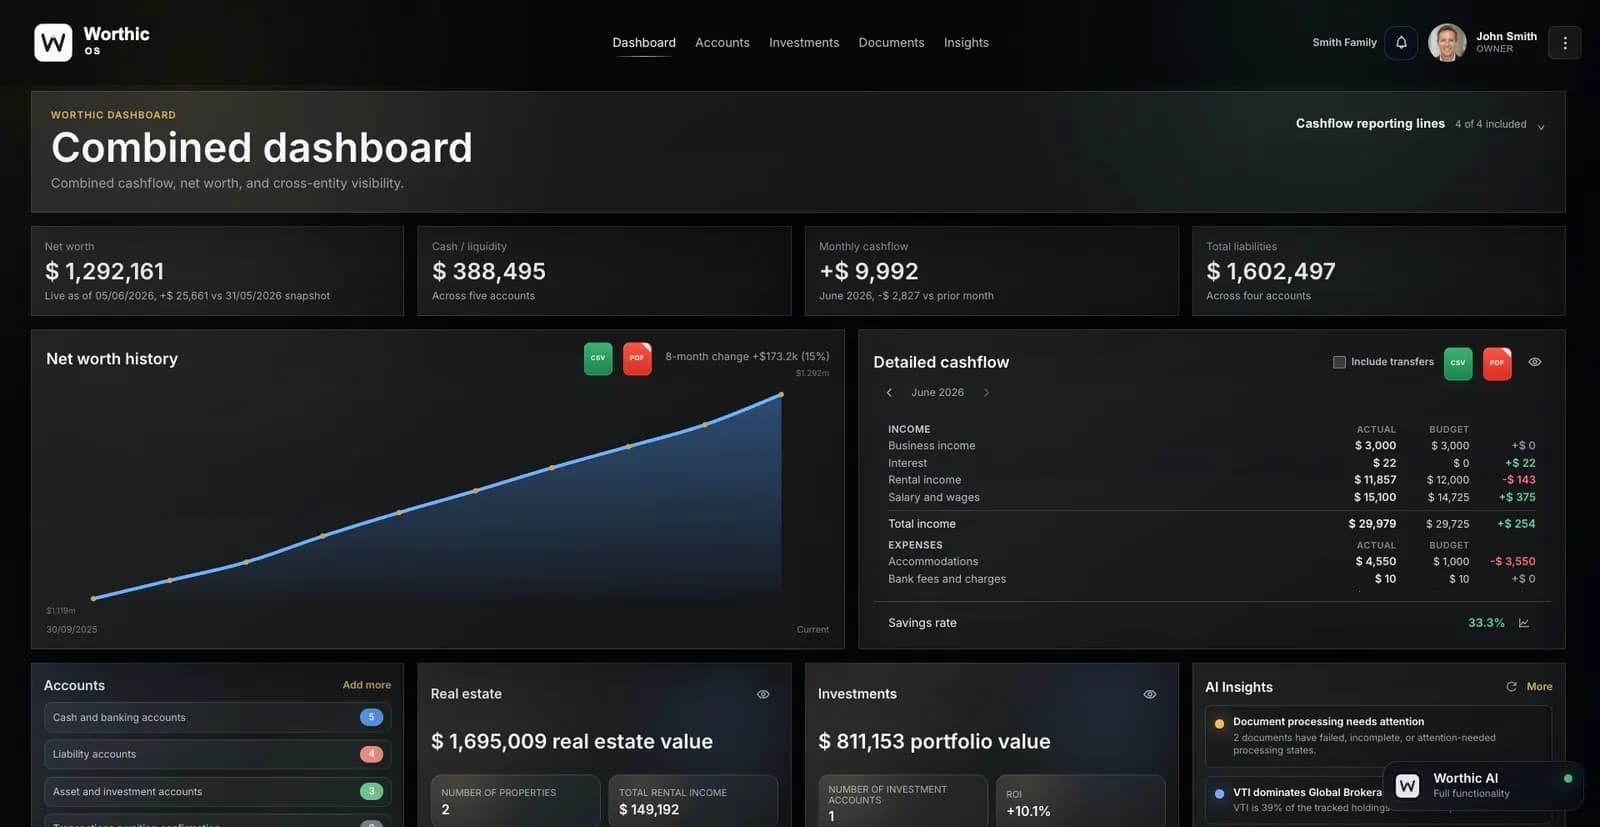Export detailed cashflow as CSV
The height and width of the screenshot is (827, 1600).
pos(1458,363)
